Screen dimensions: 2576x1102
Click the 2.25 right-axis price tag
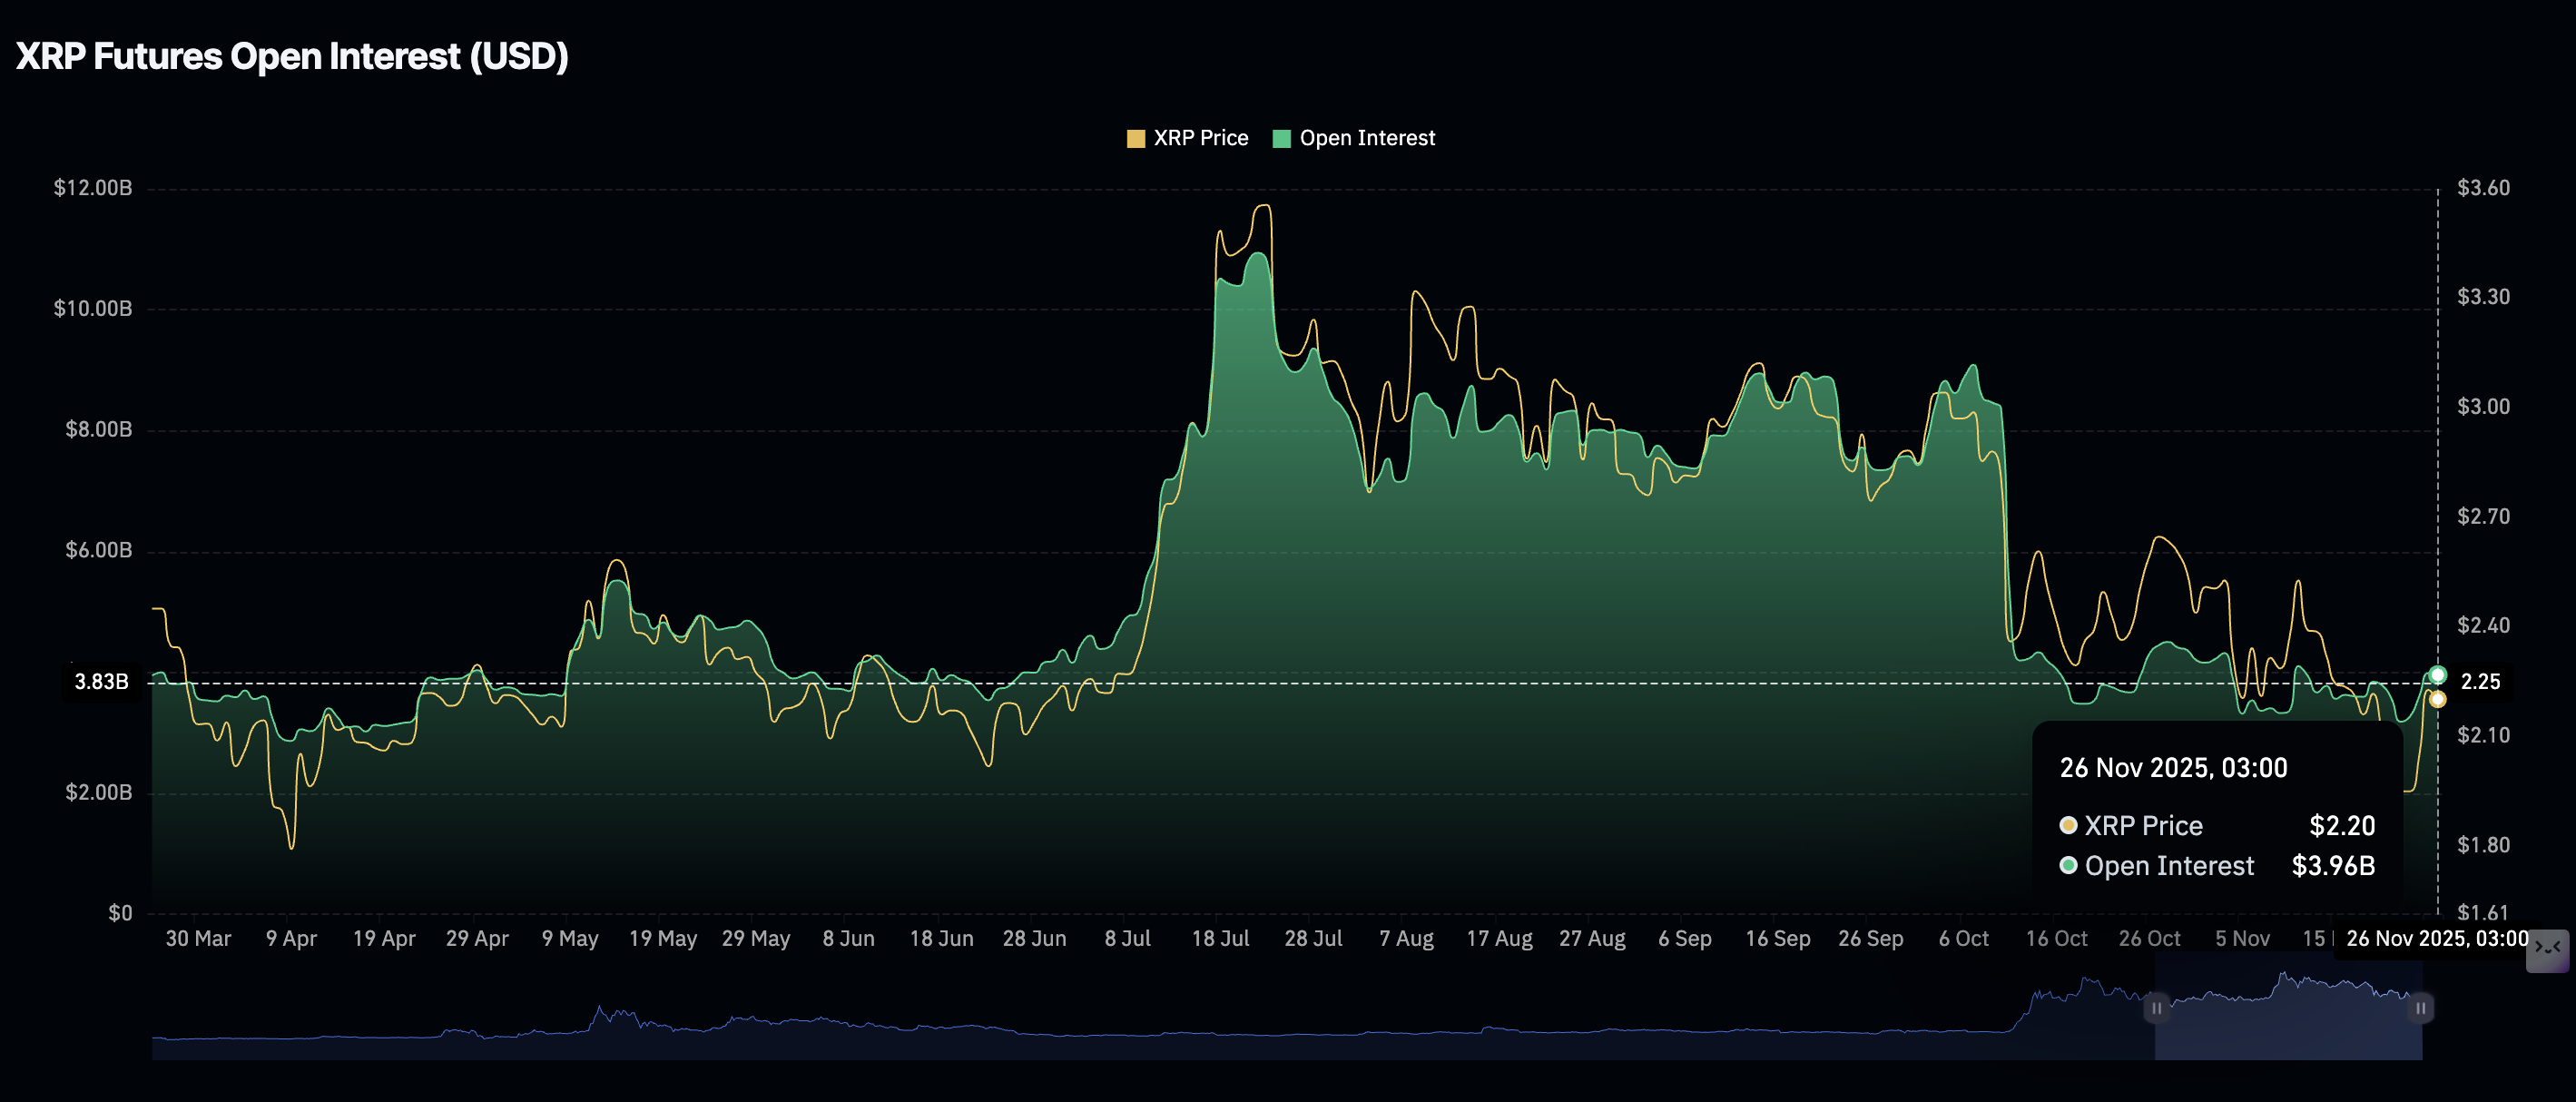pyautogui.click(x=2481, y=681)
